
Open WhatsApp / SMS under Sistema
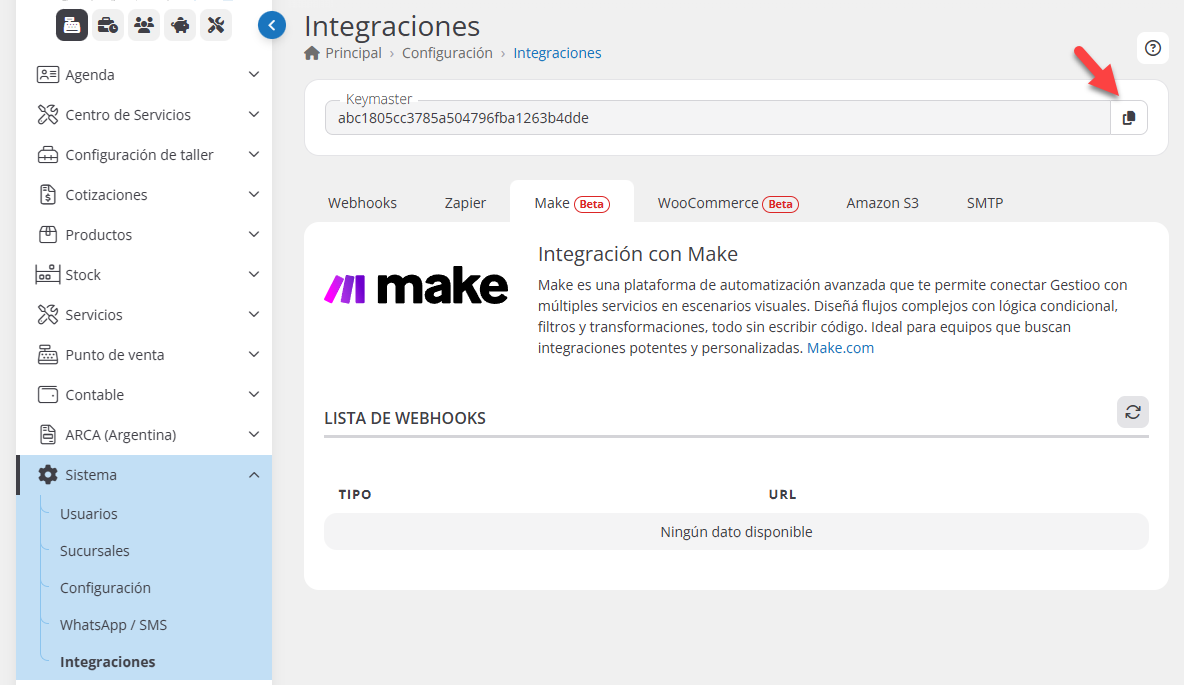point(113,625)
